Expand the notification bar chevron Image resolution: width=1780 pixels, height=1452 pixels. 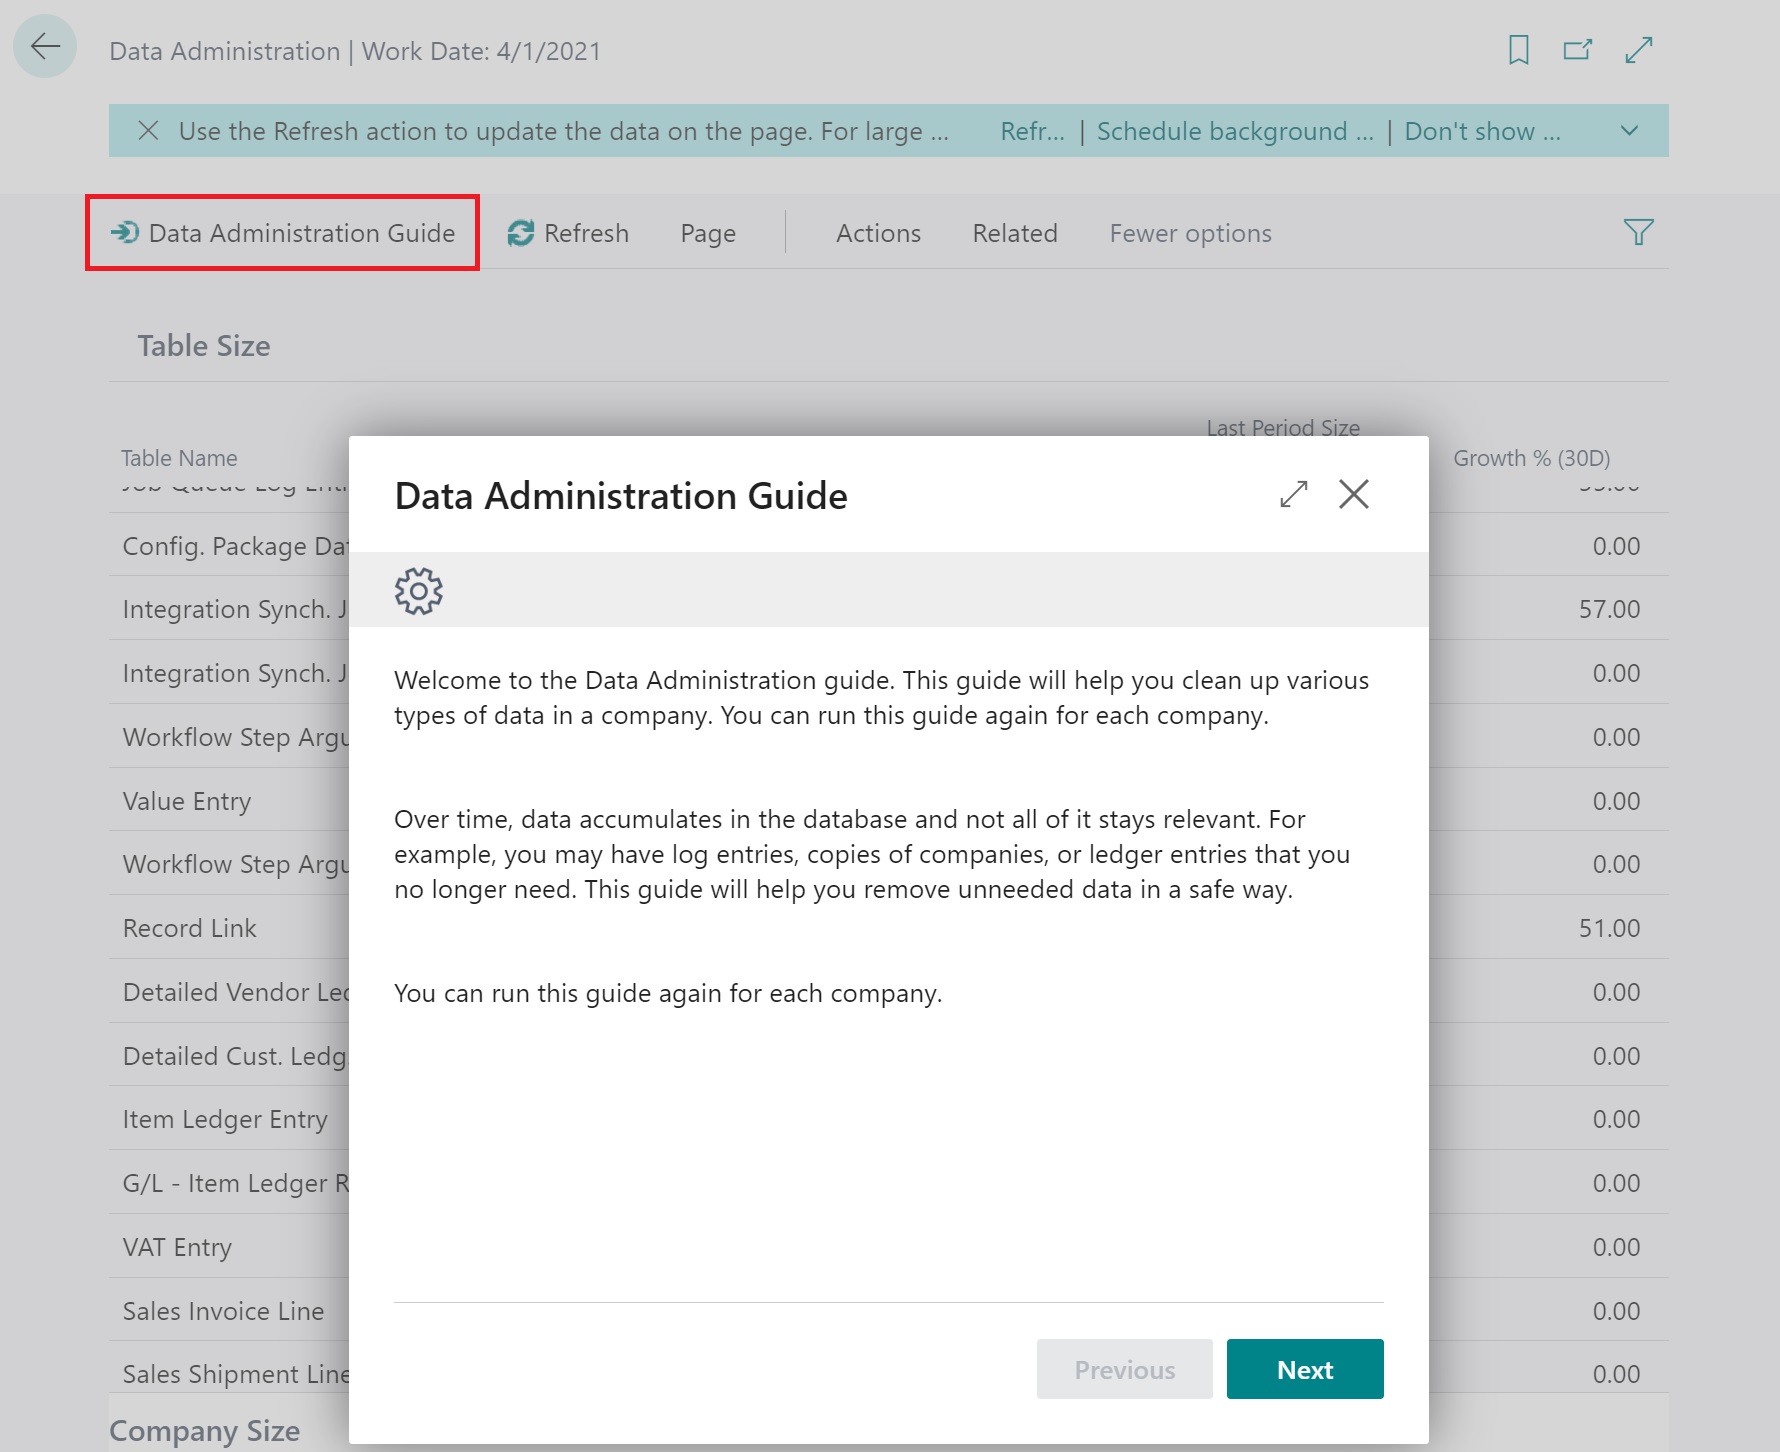pos(1629,131)
